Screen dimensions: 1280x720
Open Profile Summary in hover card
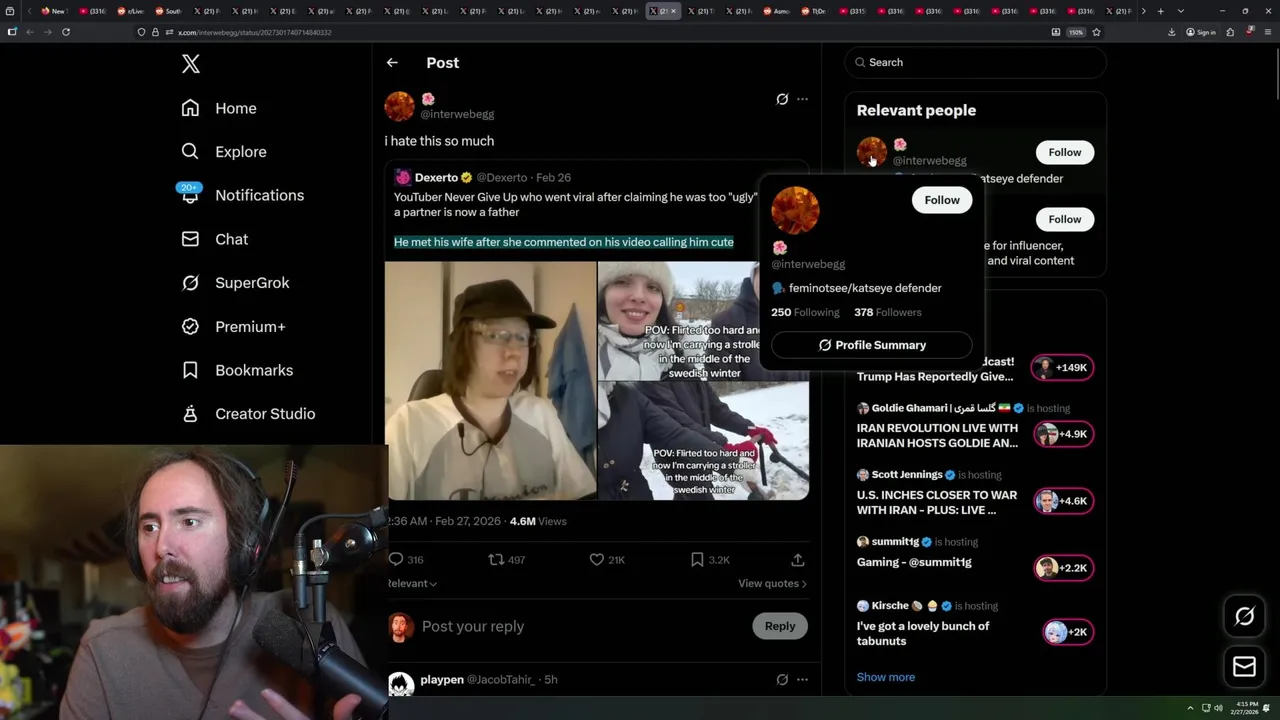pyautogui.click(x=872, y=345)
